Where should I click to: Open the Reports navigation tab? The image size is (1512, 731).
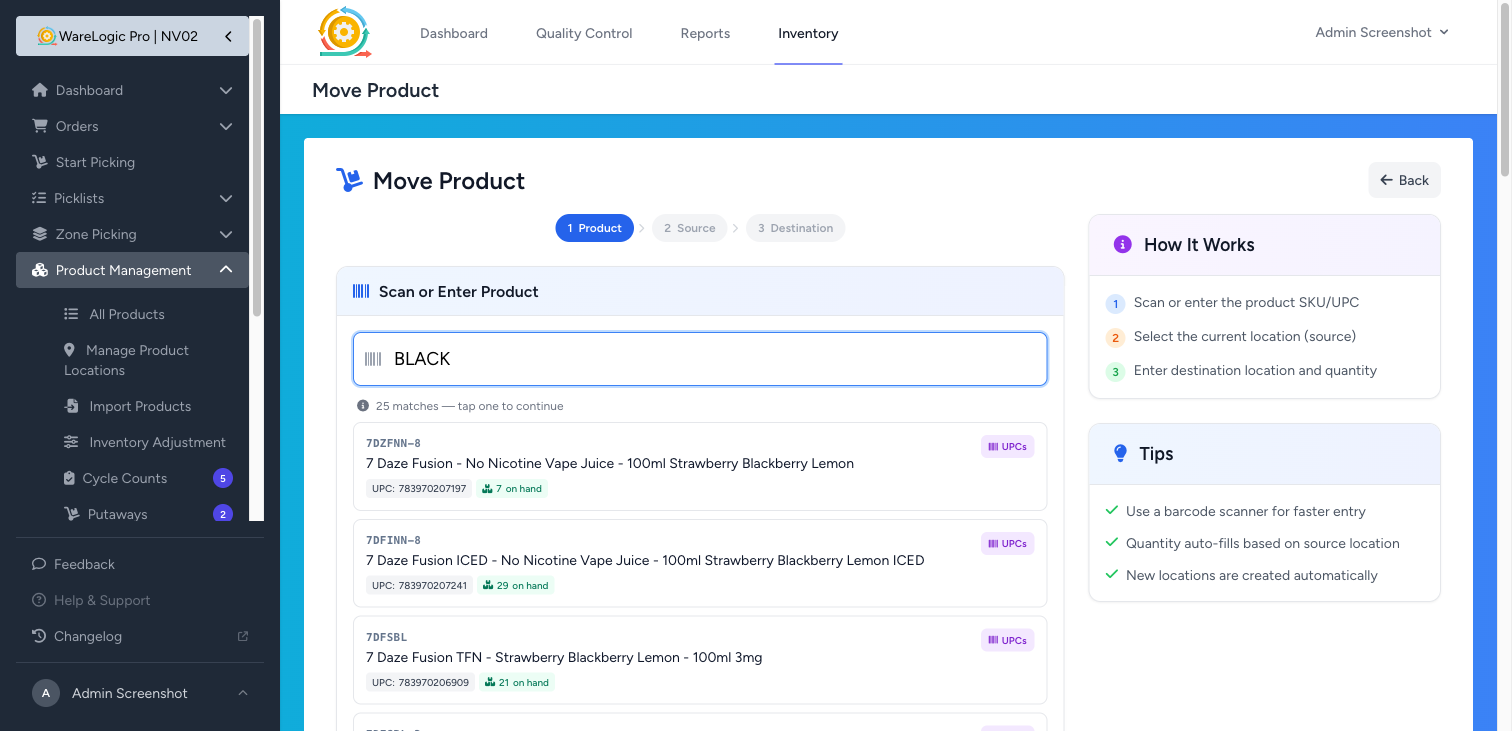pyautogui.click(x=705, y=33)
